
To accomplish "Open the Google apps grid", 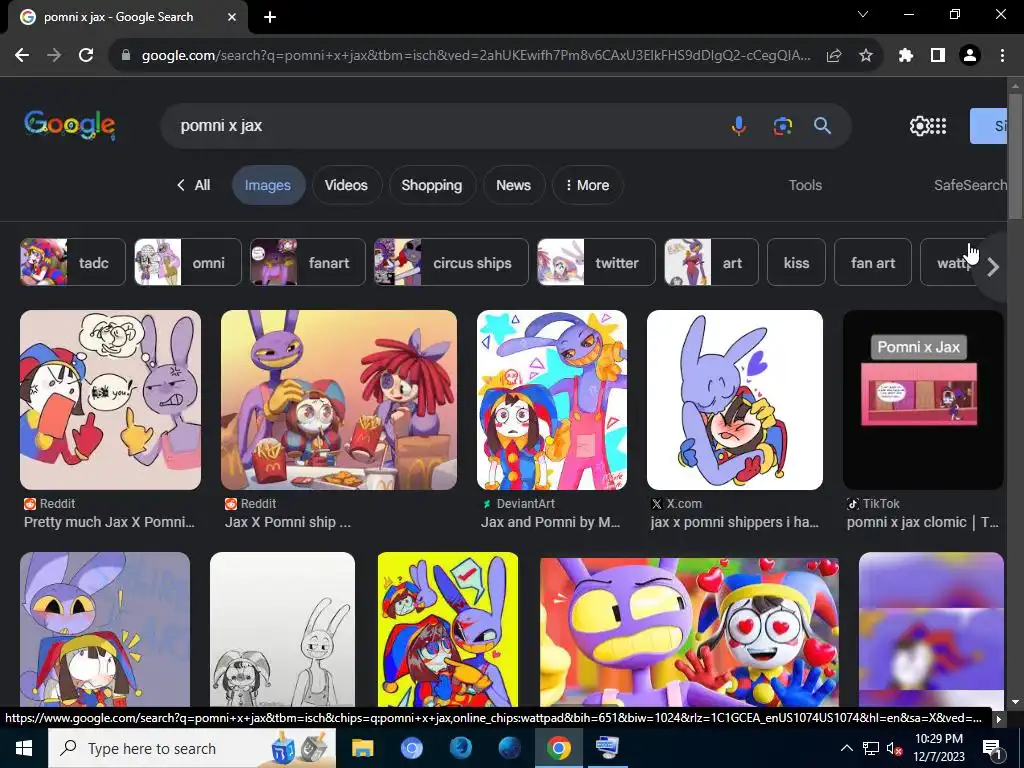I will point(938,126).
